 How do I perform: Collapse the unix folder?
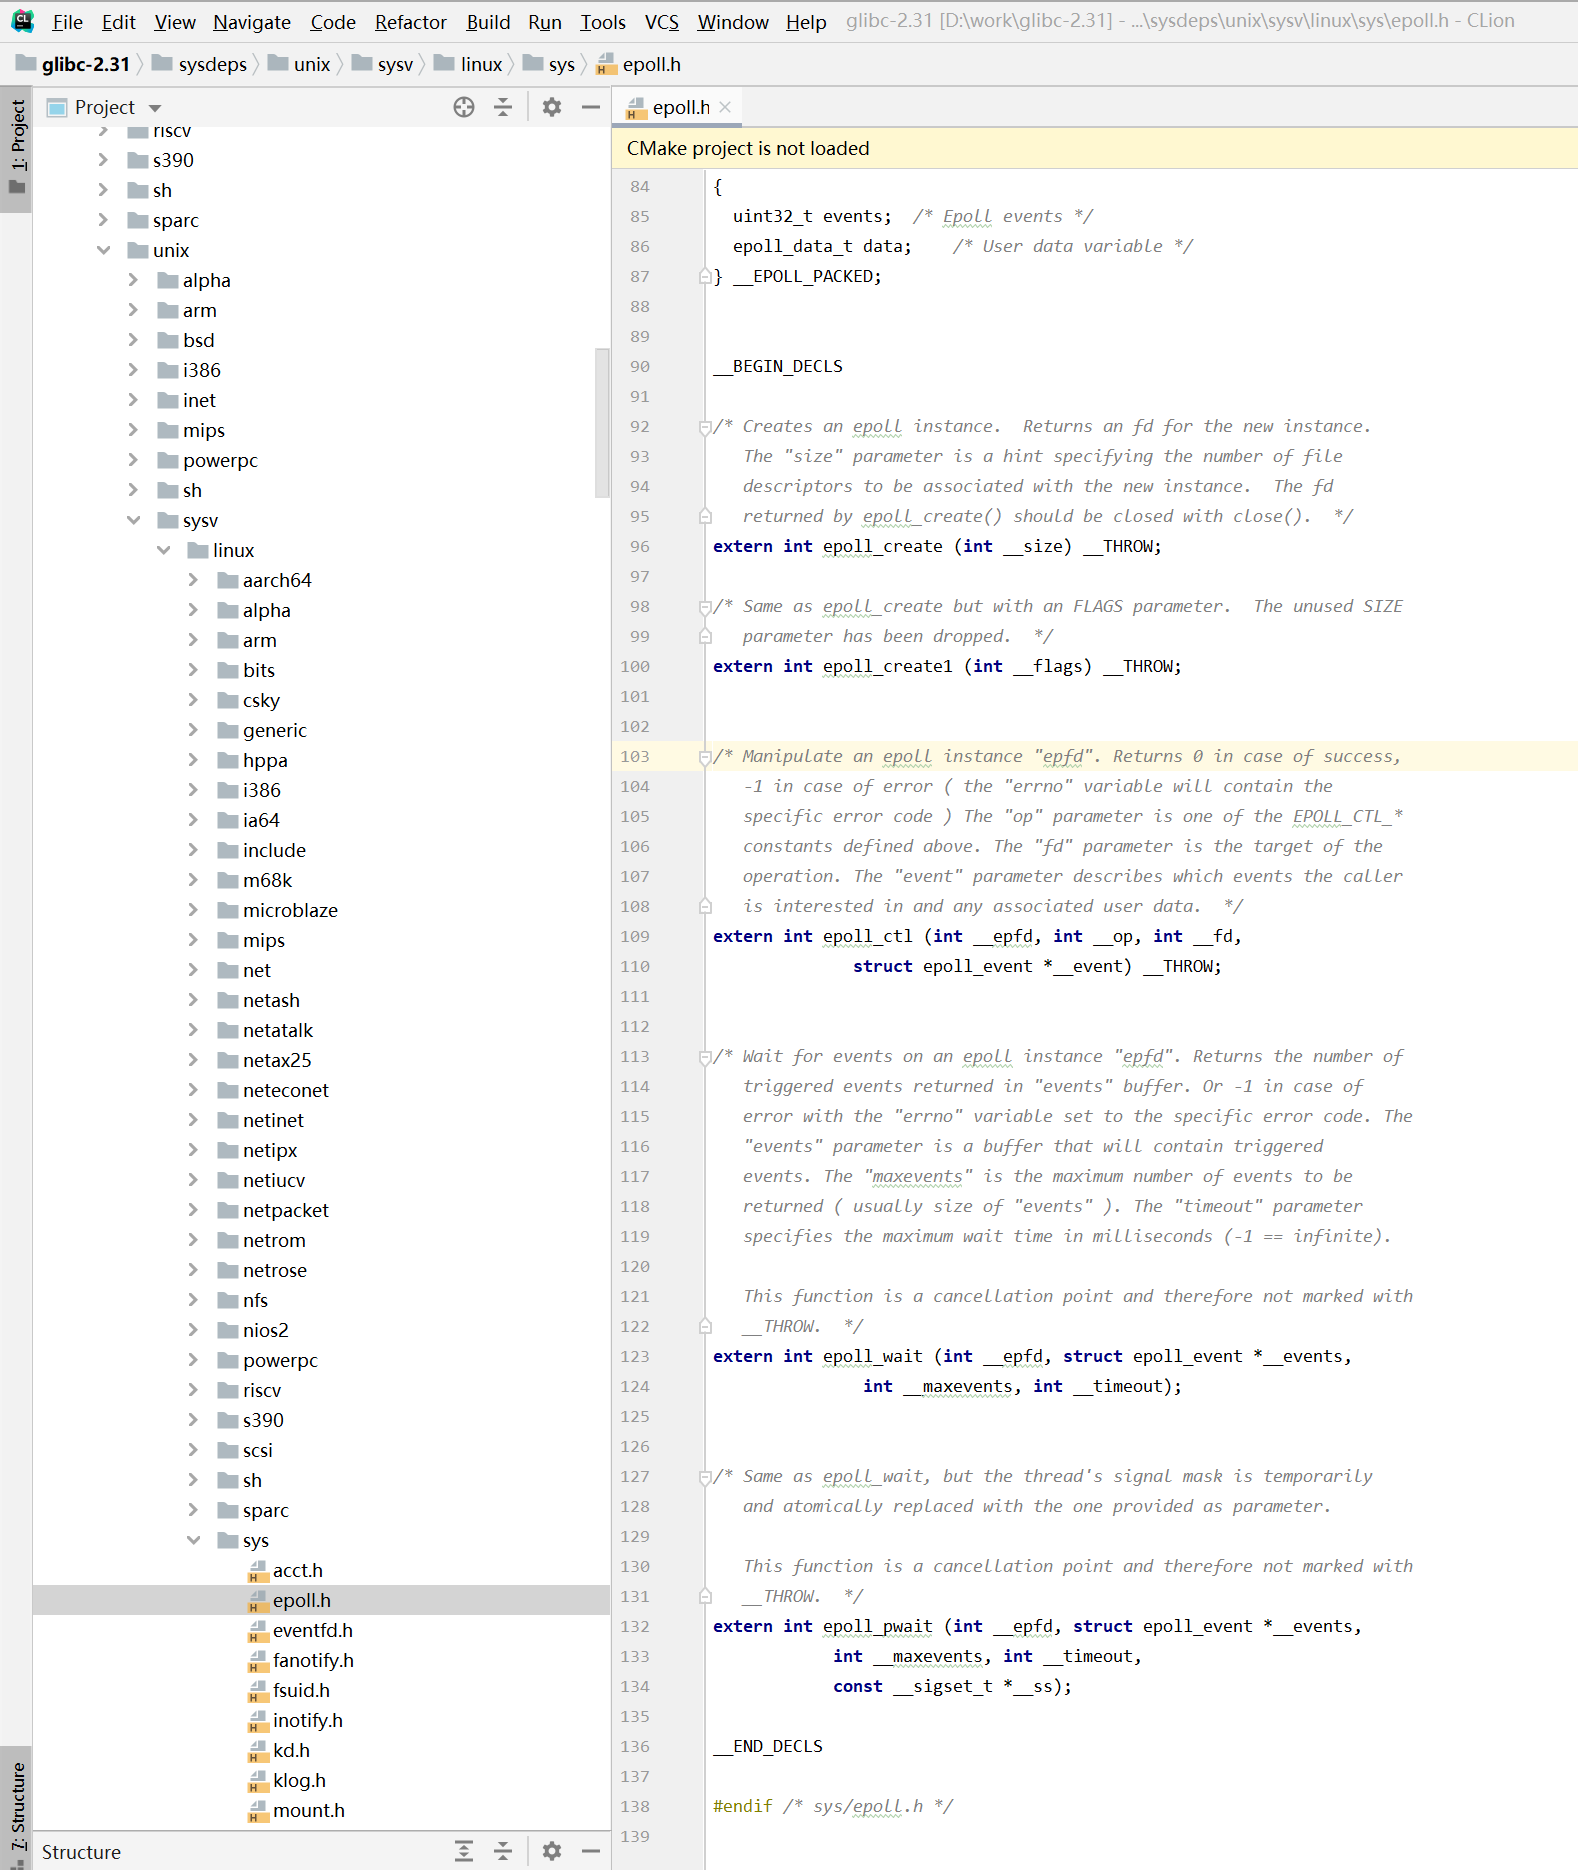pyautogui.click(x=104, y=250)
